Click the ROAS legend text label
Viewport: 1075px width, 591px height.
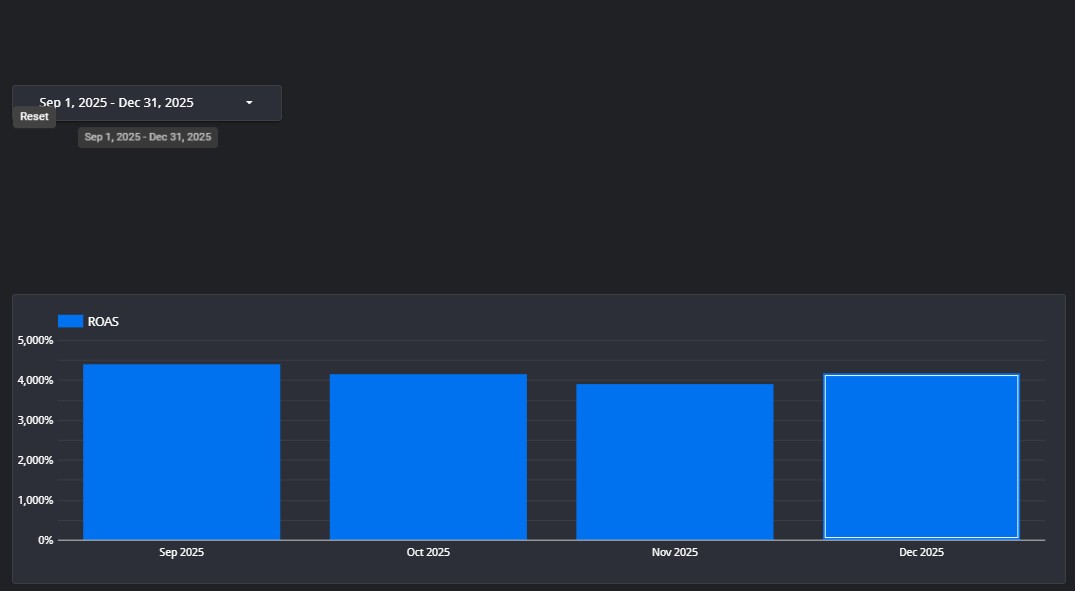tap(103, 322)
